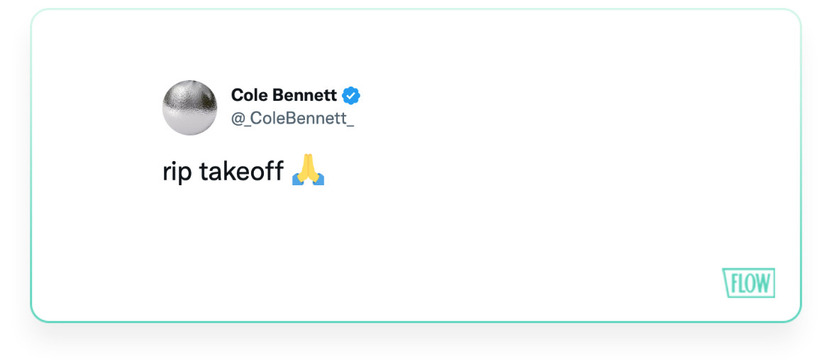Open the @_ColeBennett_ handle link
The height and width of the screenshot is (362, 830).
pos(292,119)
